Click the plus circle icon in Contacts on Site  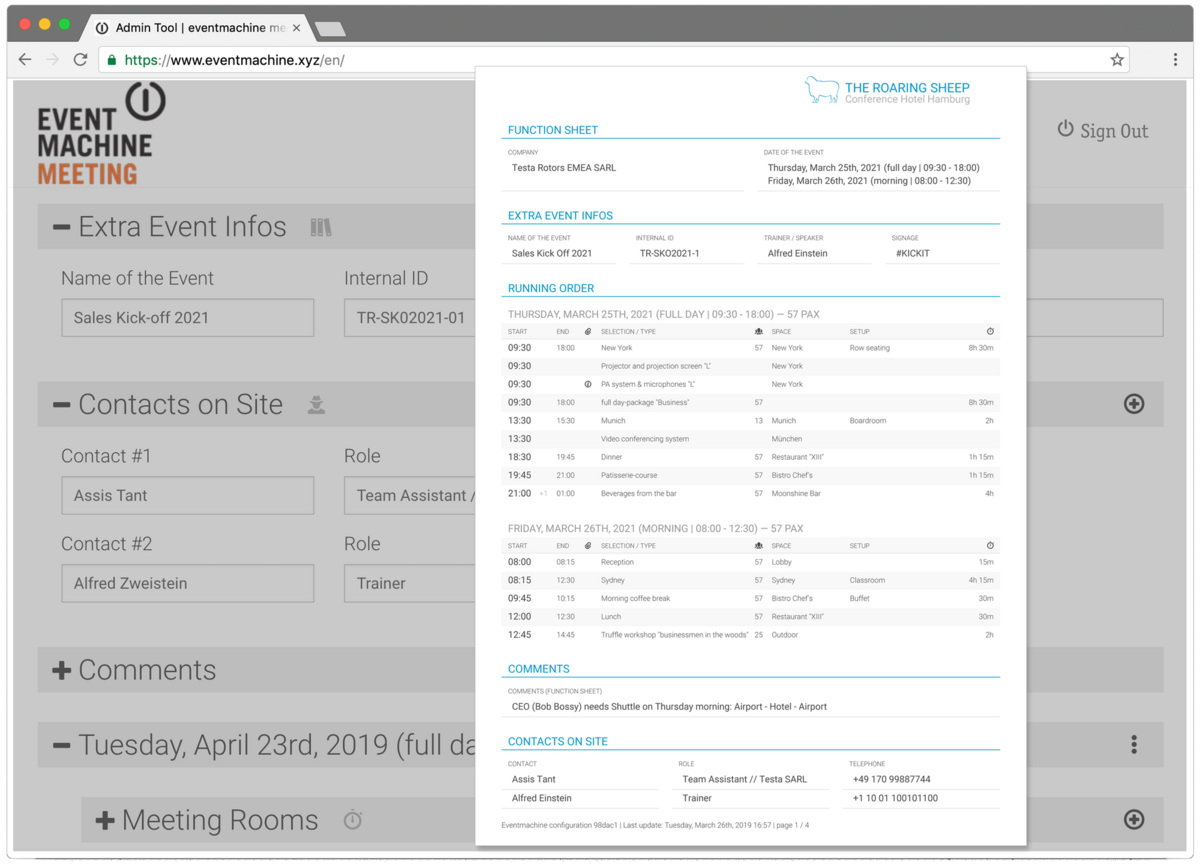tap(1134, 404)
